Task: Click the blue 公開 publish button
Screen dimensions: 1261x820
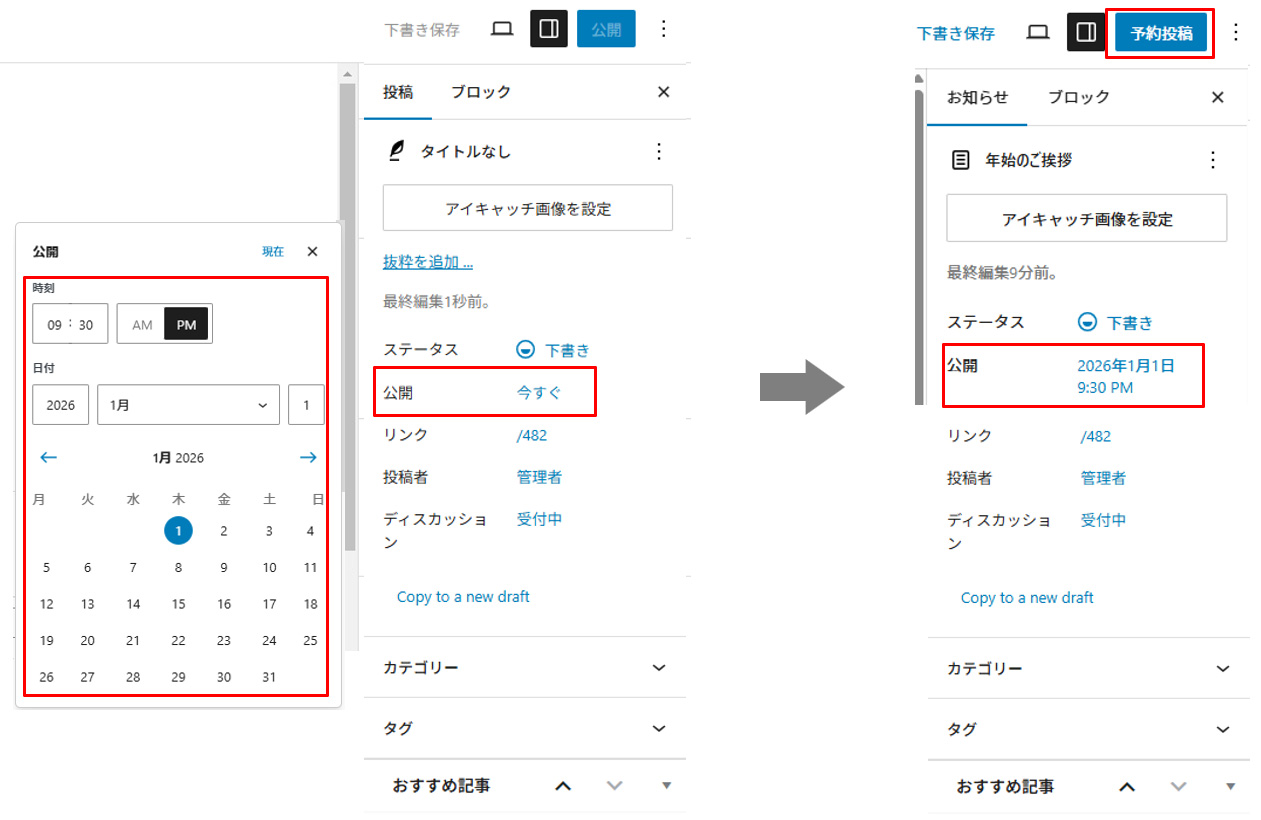Action: pos(606,29)
